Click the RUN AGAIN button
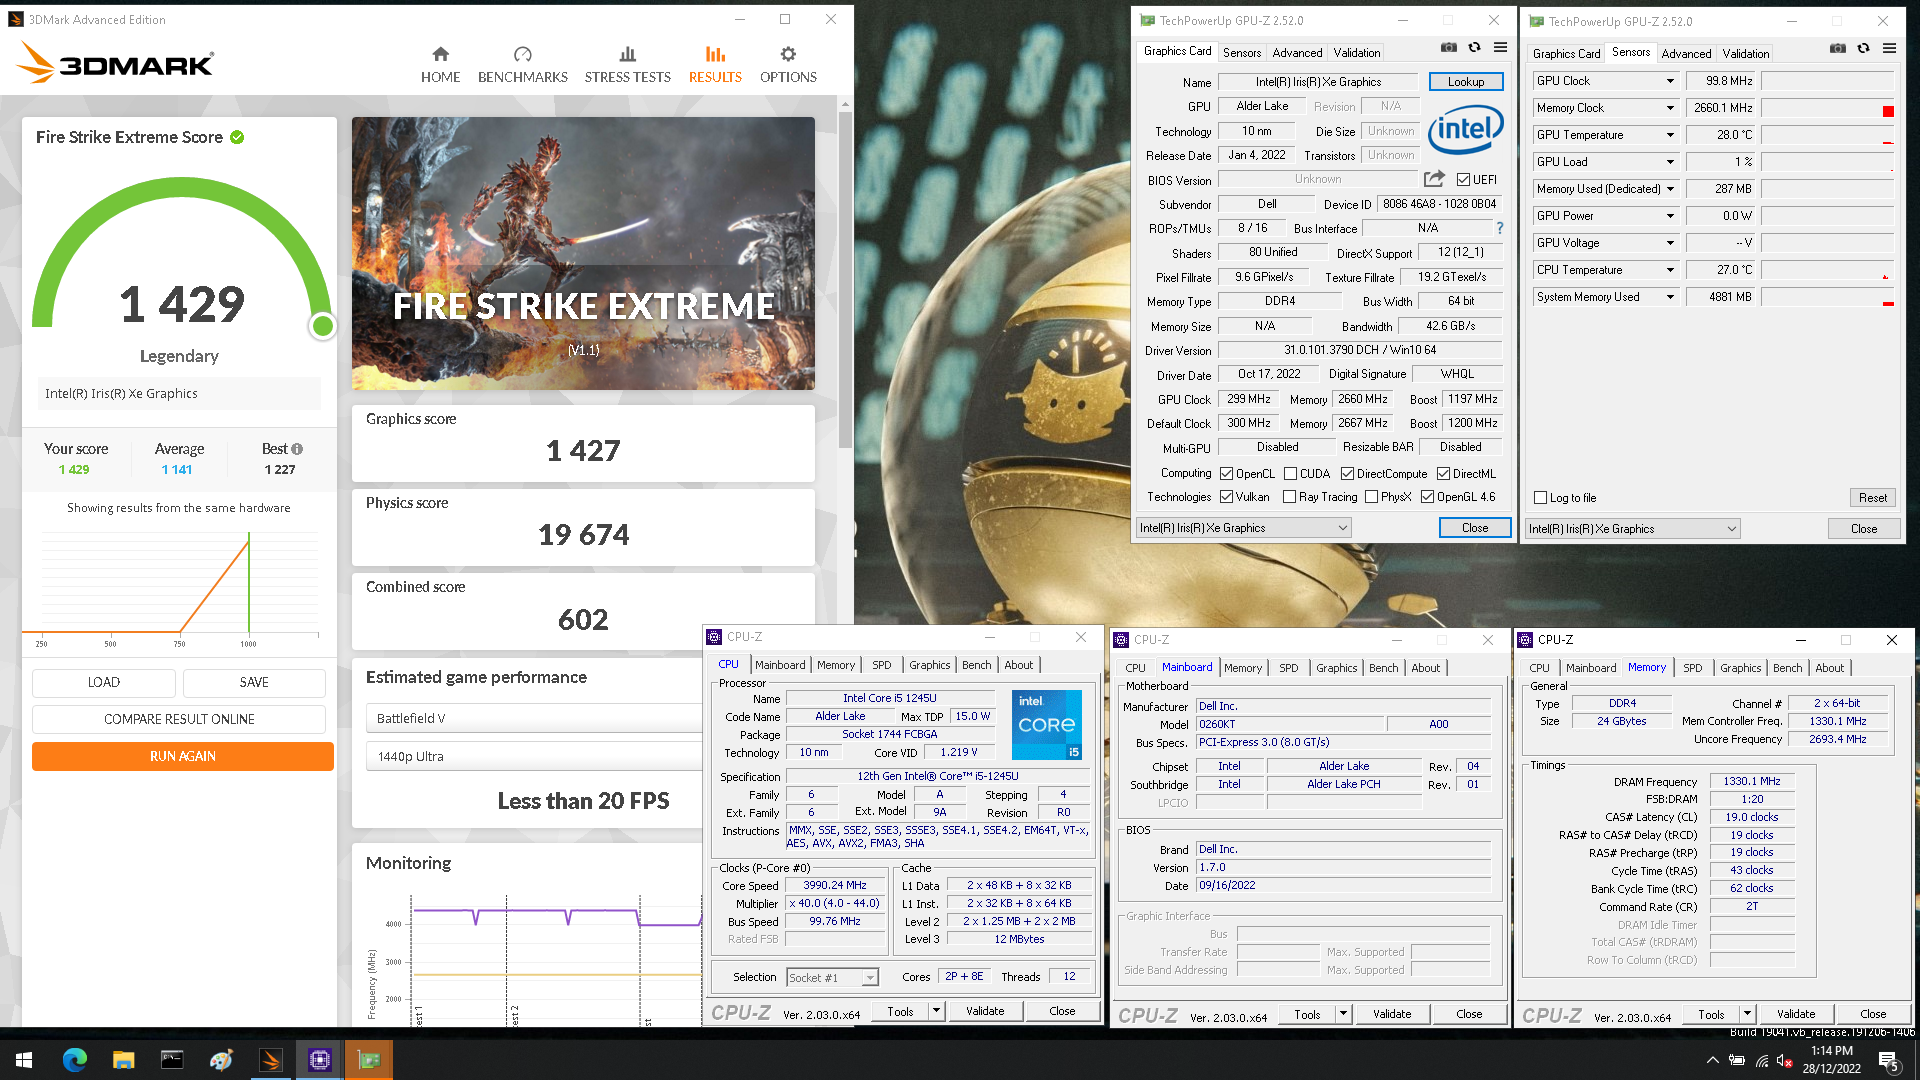Viewport: 1920px width, 1080px height. point(183,756)
